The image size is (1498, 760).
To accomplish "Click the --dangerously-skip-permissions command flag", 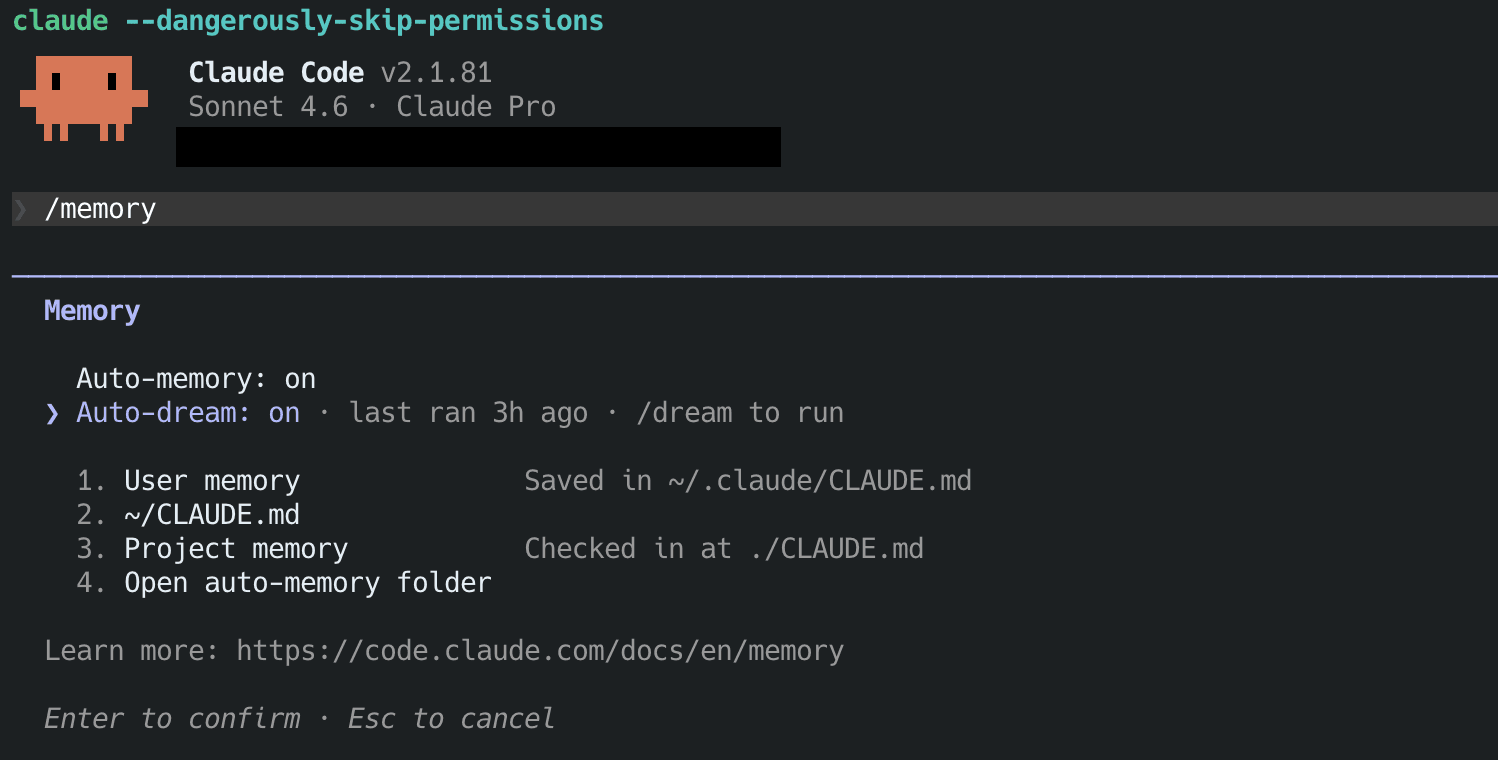I will (364, 20).
